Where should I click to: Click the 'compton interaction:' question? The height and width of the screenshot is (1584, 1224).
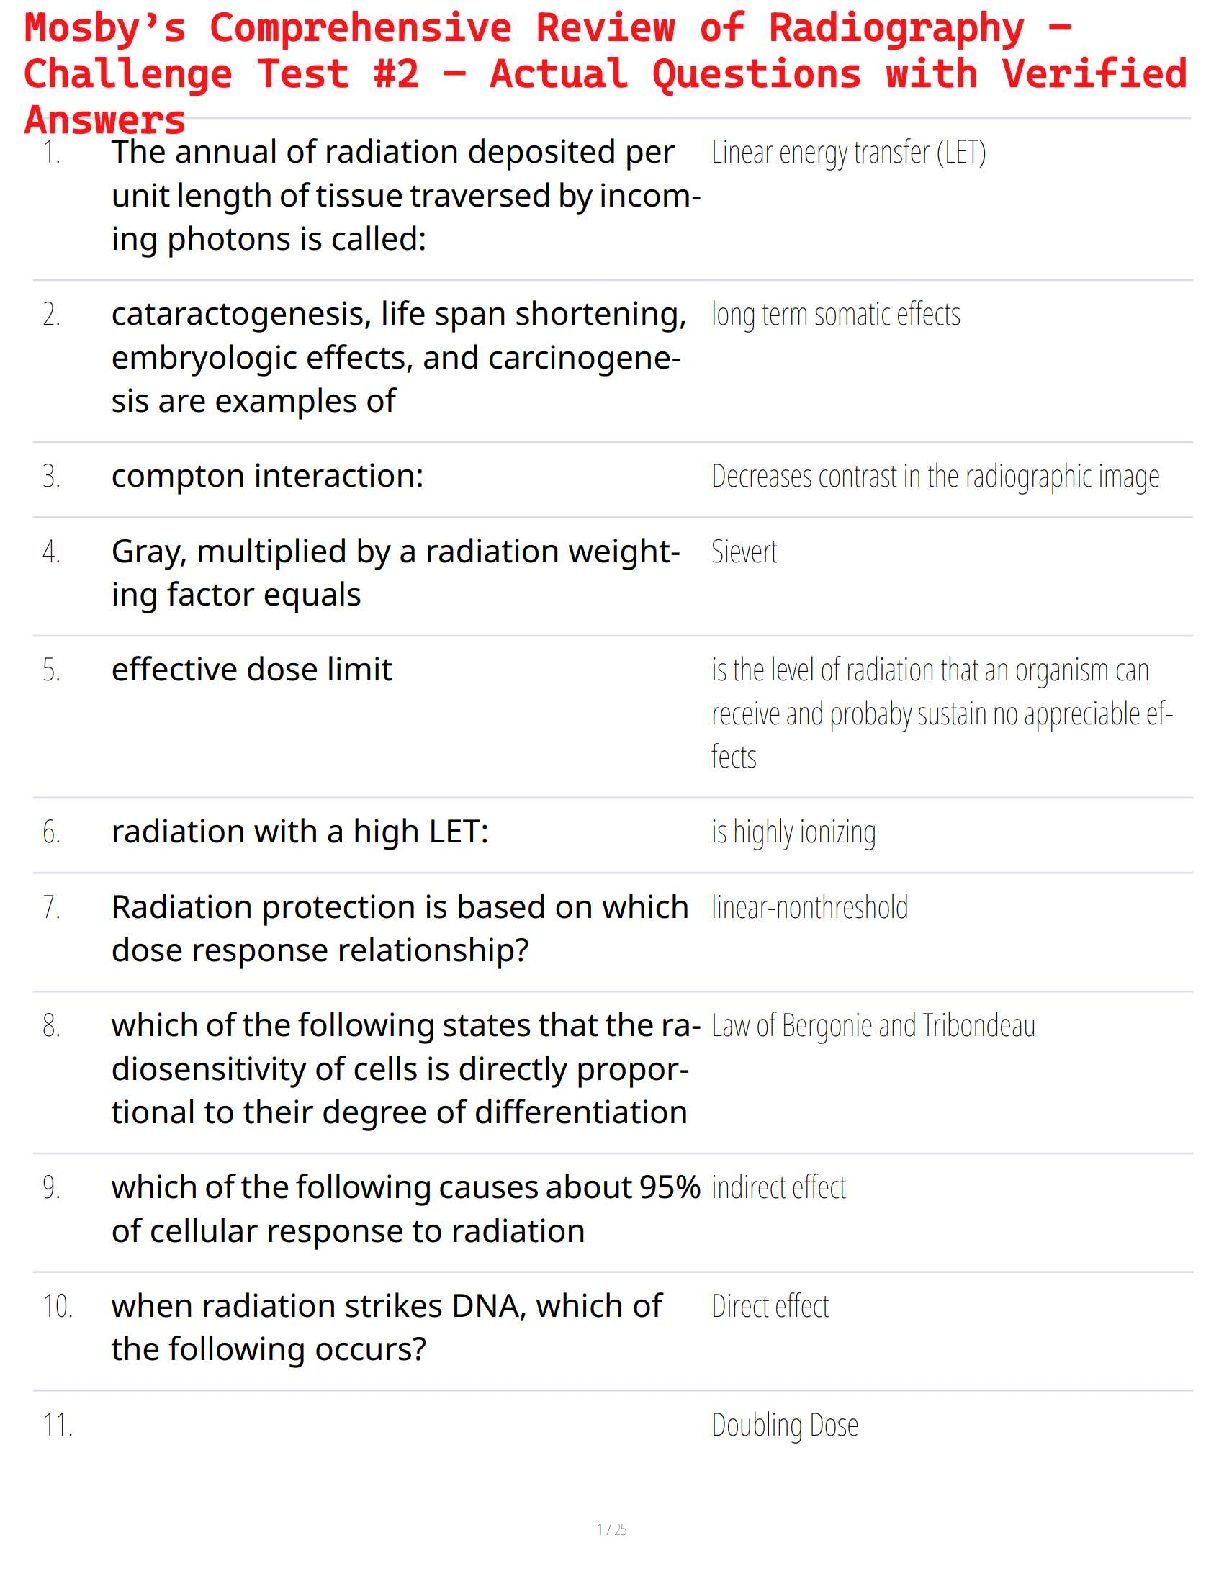pyautogui.click(x=267, y=476)
